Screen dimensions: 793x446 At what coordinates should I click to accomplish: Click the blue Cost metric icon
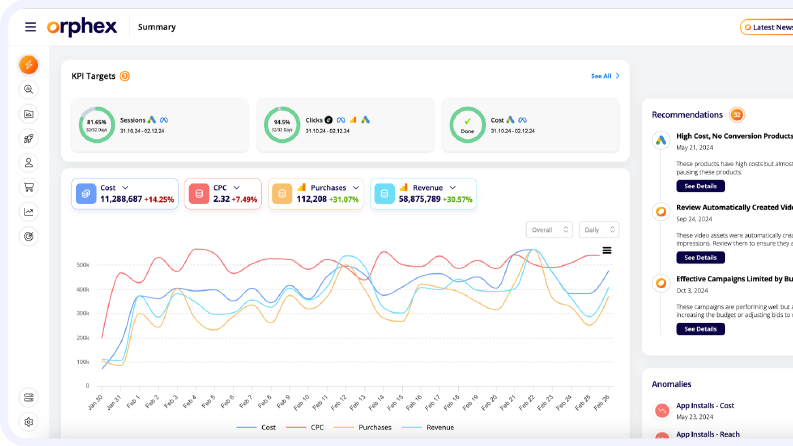[x=86, y=194]
